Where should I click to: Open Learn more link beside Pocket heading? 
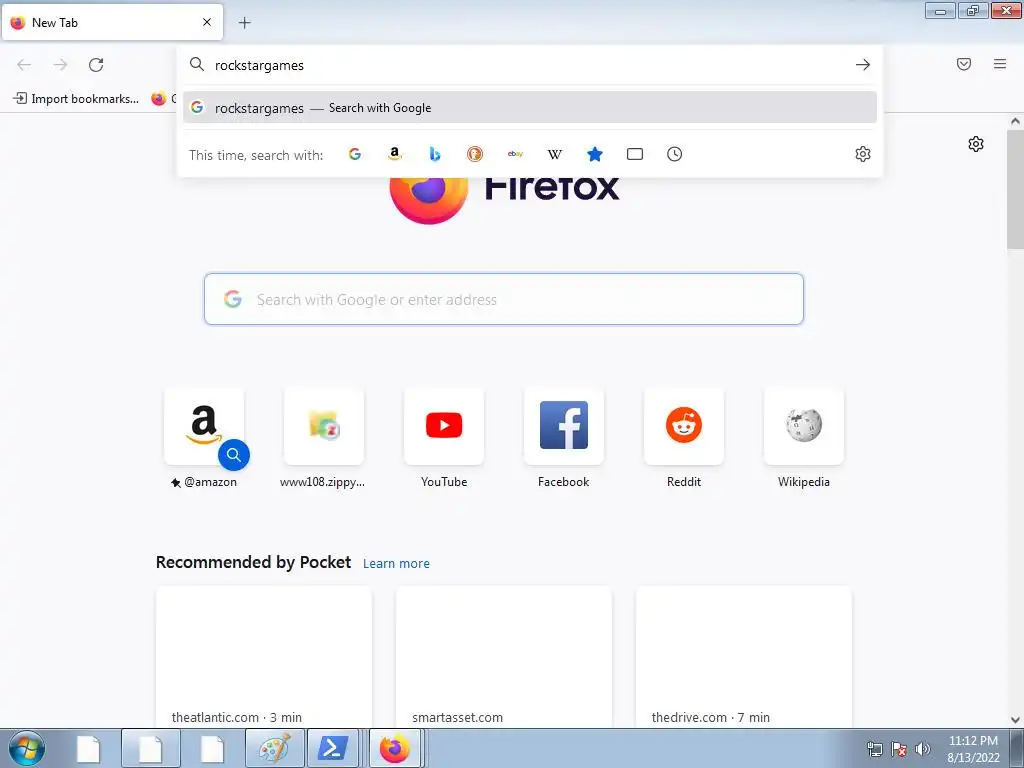(396, 564)
